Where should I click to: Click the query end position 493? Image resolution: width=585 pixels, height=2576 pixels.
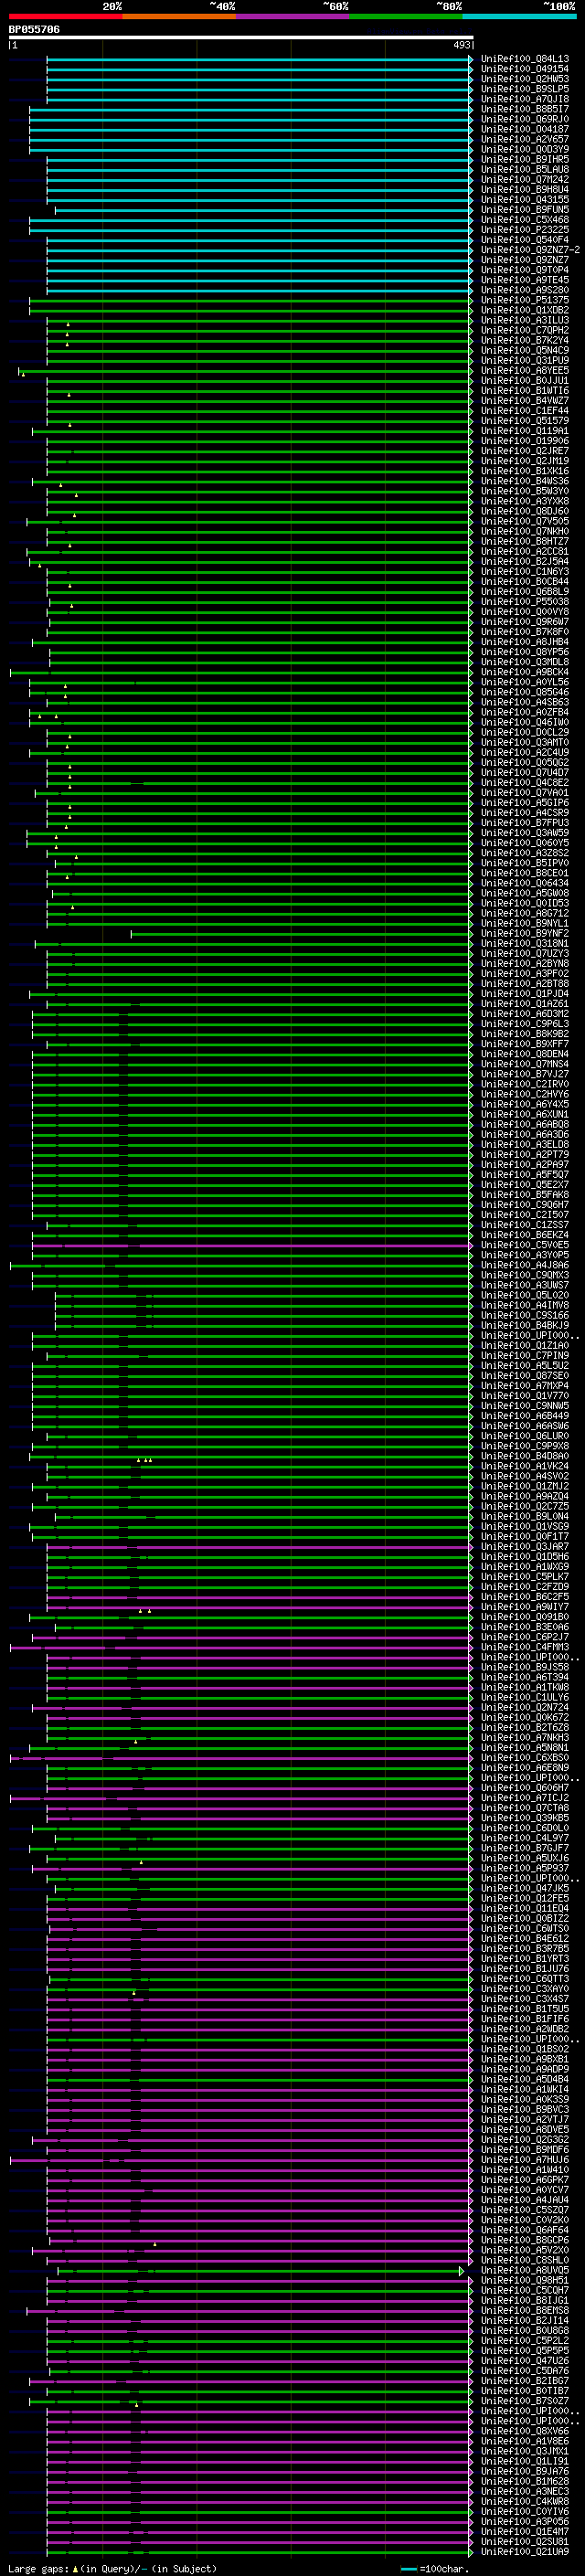pyautogui.click(x=462, y=45)
